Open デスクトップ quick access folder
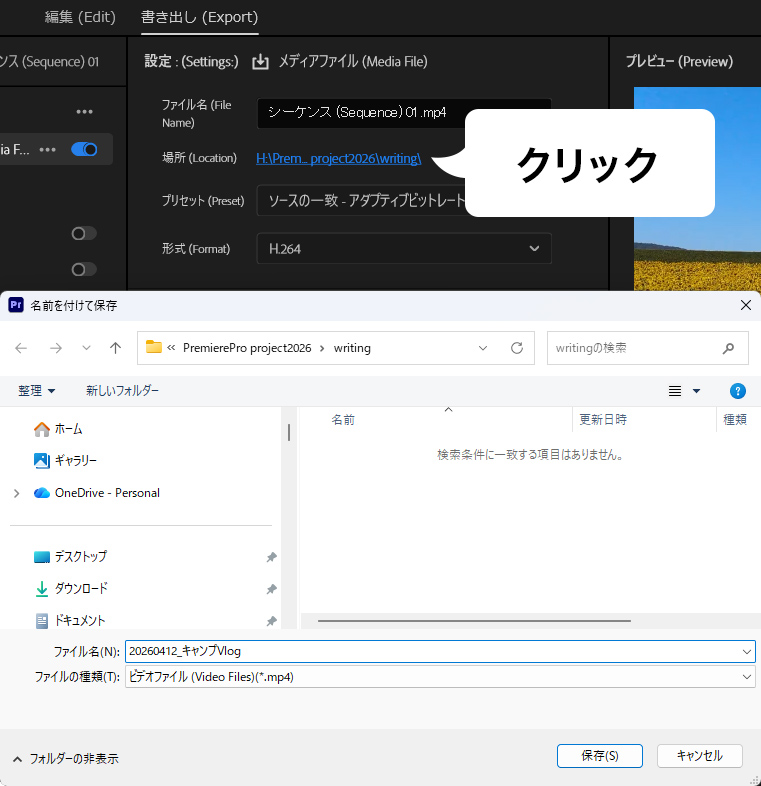The image size is (761, 786). point(81,556)
